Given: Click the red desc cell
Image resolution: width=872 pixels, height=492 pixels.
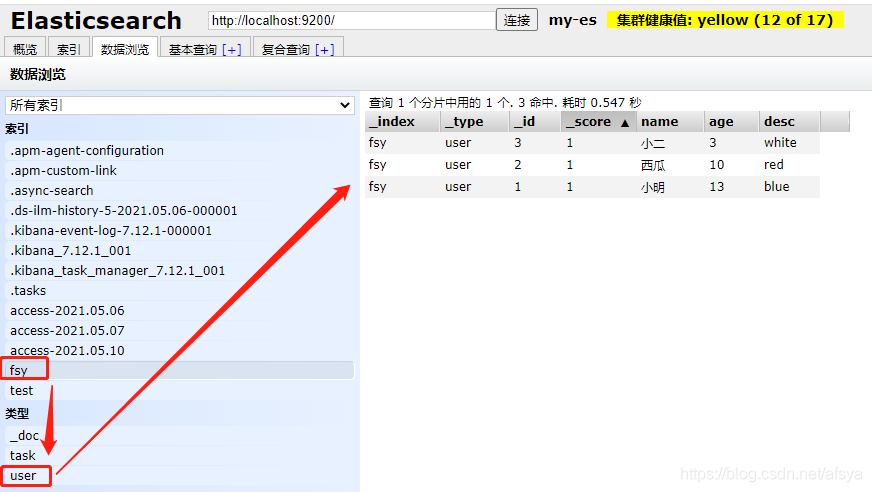Looking at the screenshot, I should coord(774,165).
